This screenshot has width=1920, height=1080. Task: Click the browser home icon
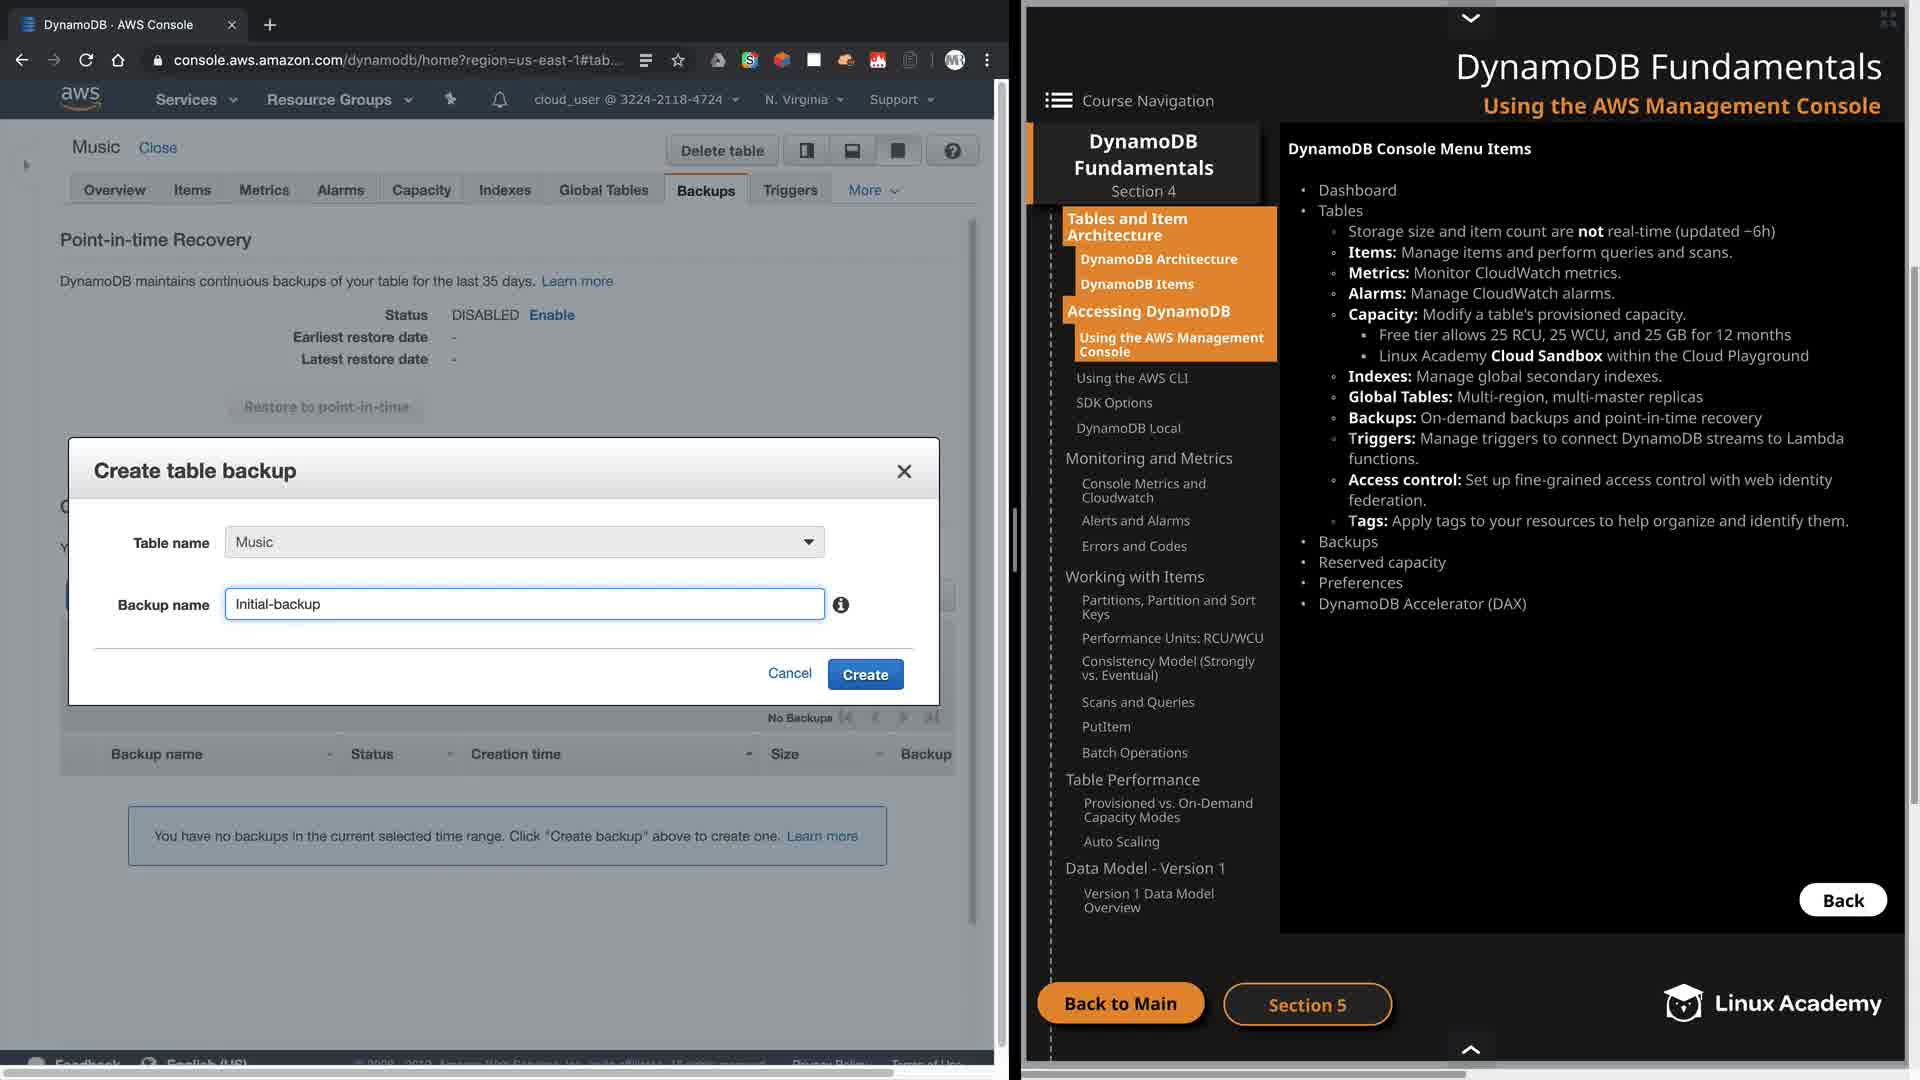point(118,60)
